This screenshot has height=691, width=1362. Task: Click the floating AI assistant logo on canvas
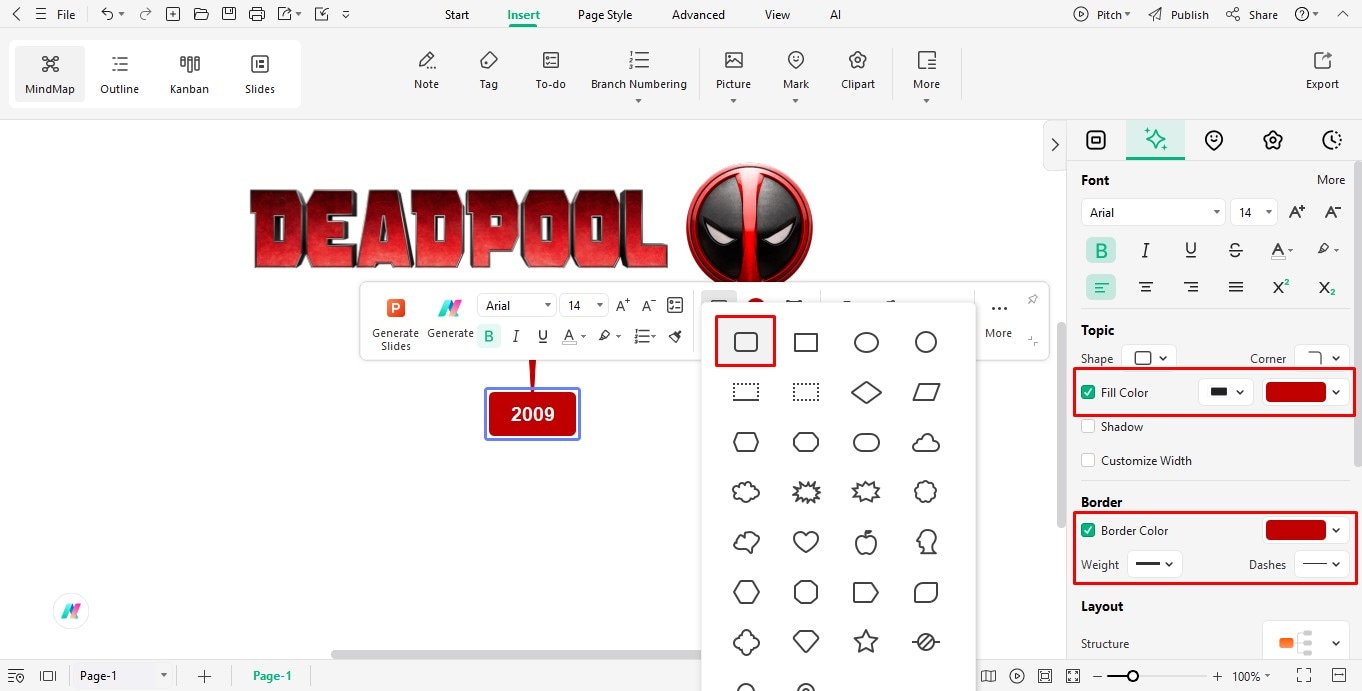coord(71,611)
